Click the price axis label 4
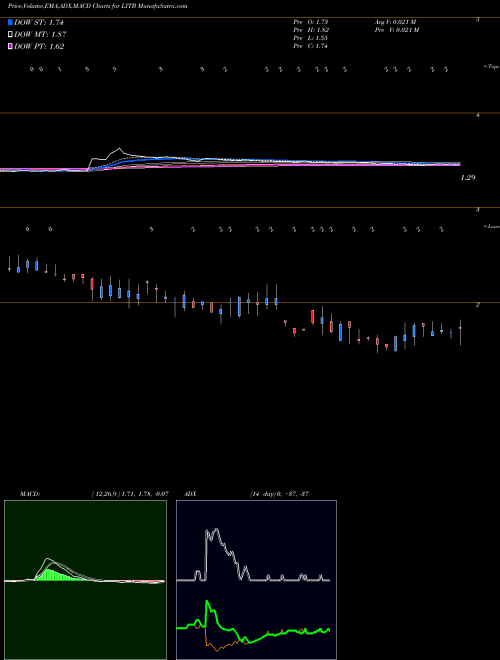The height and width of the screenshot is (660, 500). 477,114
